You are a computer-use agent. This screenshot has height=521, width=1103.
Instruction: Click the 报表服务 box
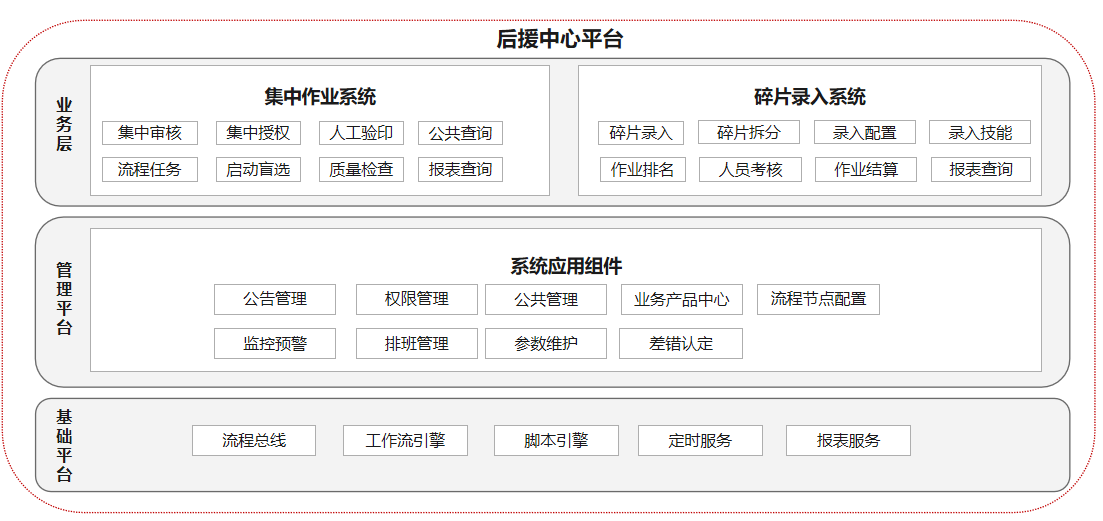[x=848, y=441]
